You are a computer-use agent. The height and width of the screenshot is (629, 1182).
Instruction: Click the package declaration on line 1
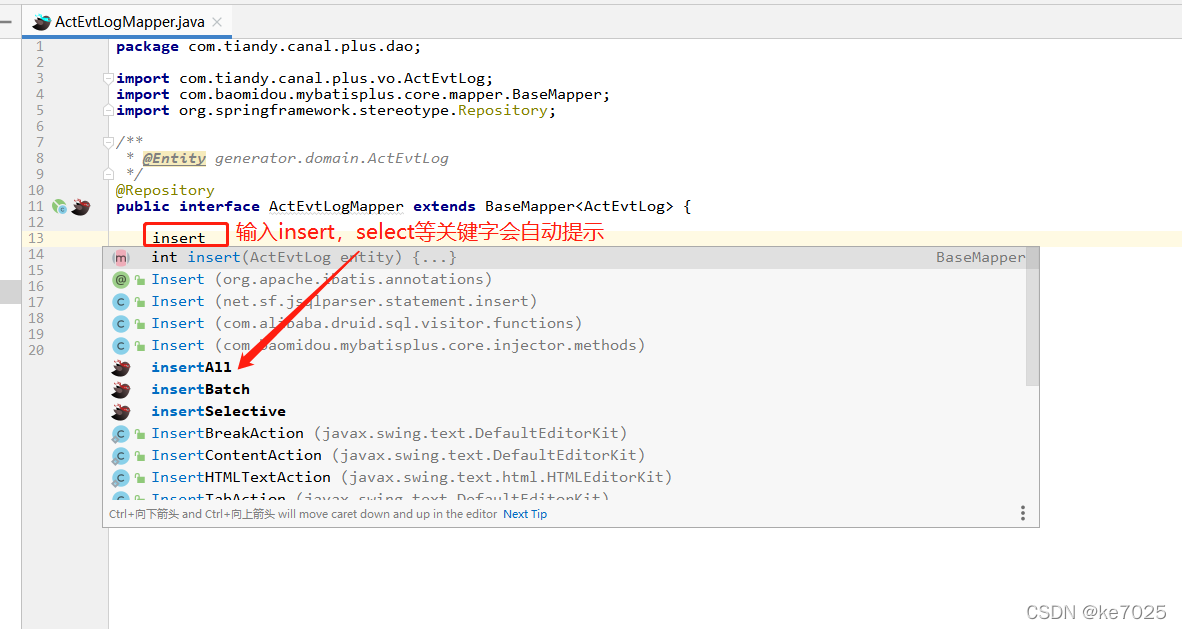coord(268,47)
